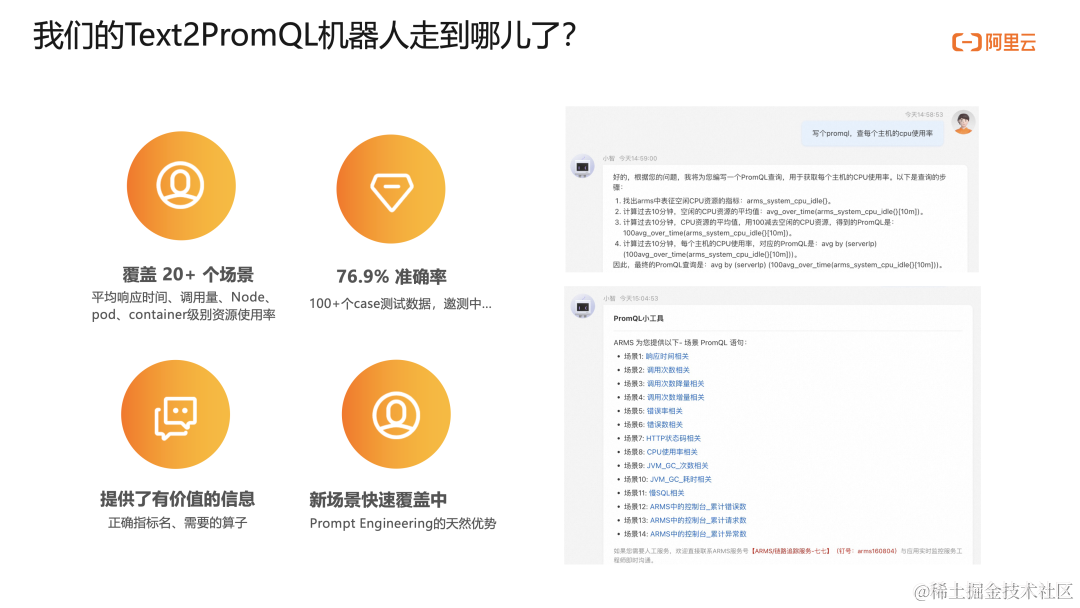Click the red ARMS/链路追踪服务-七七 service contact
This screenshot has height=608, width=1080.
pyautogui.click(x=791, y=551)
